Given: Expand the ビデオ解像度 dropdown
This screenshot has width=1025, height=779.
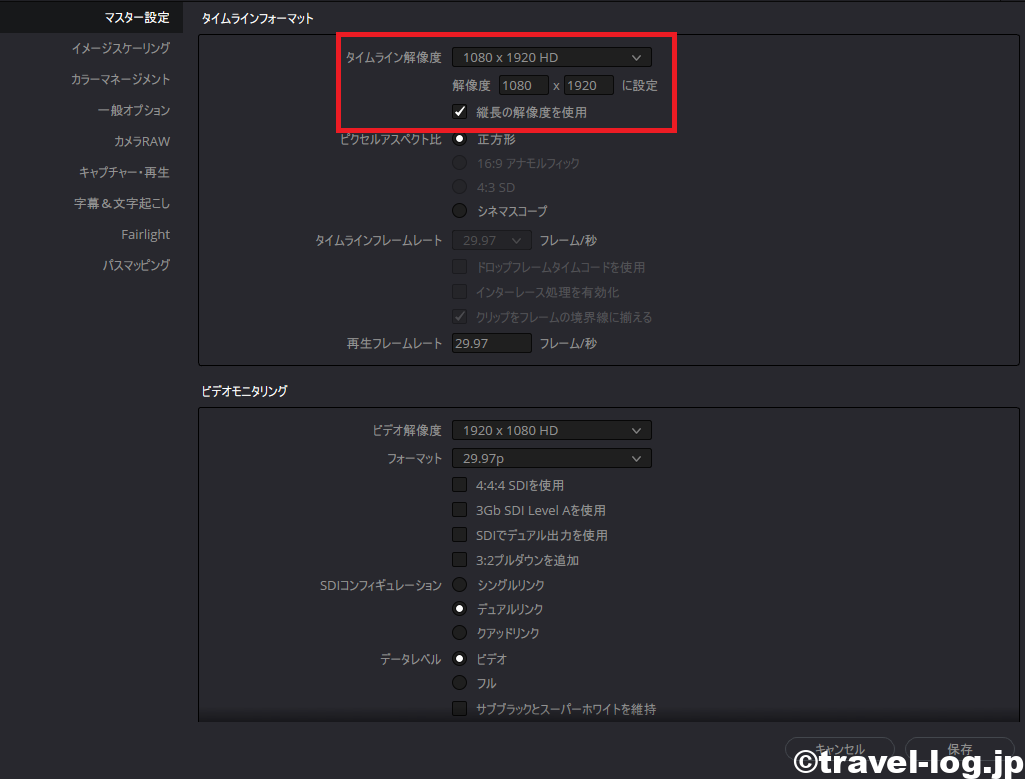Looking at the screenshot, I should coord(551,430).
